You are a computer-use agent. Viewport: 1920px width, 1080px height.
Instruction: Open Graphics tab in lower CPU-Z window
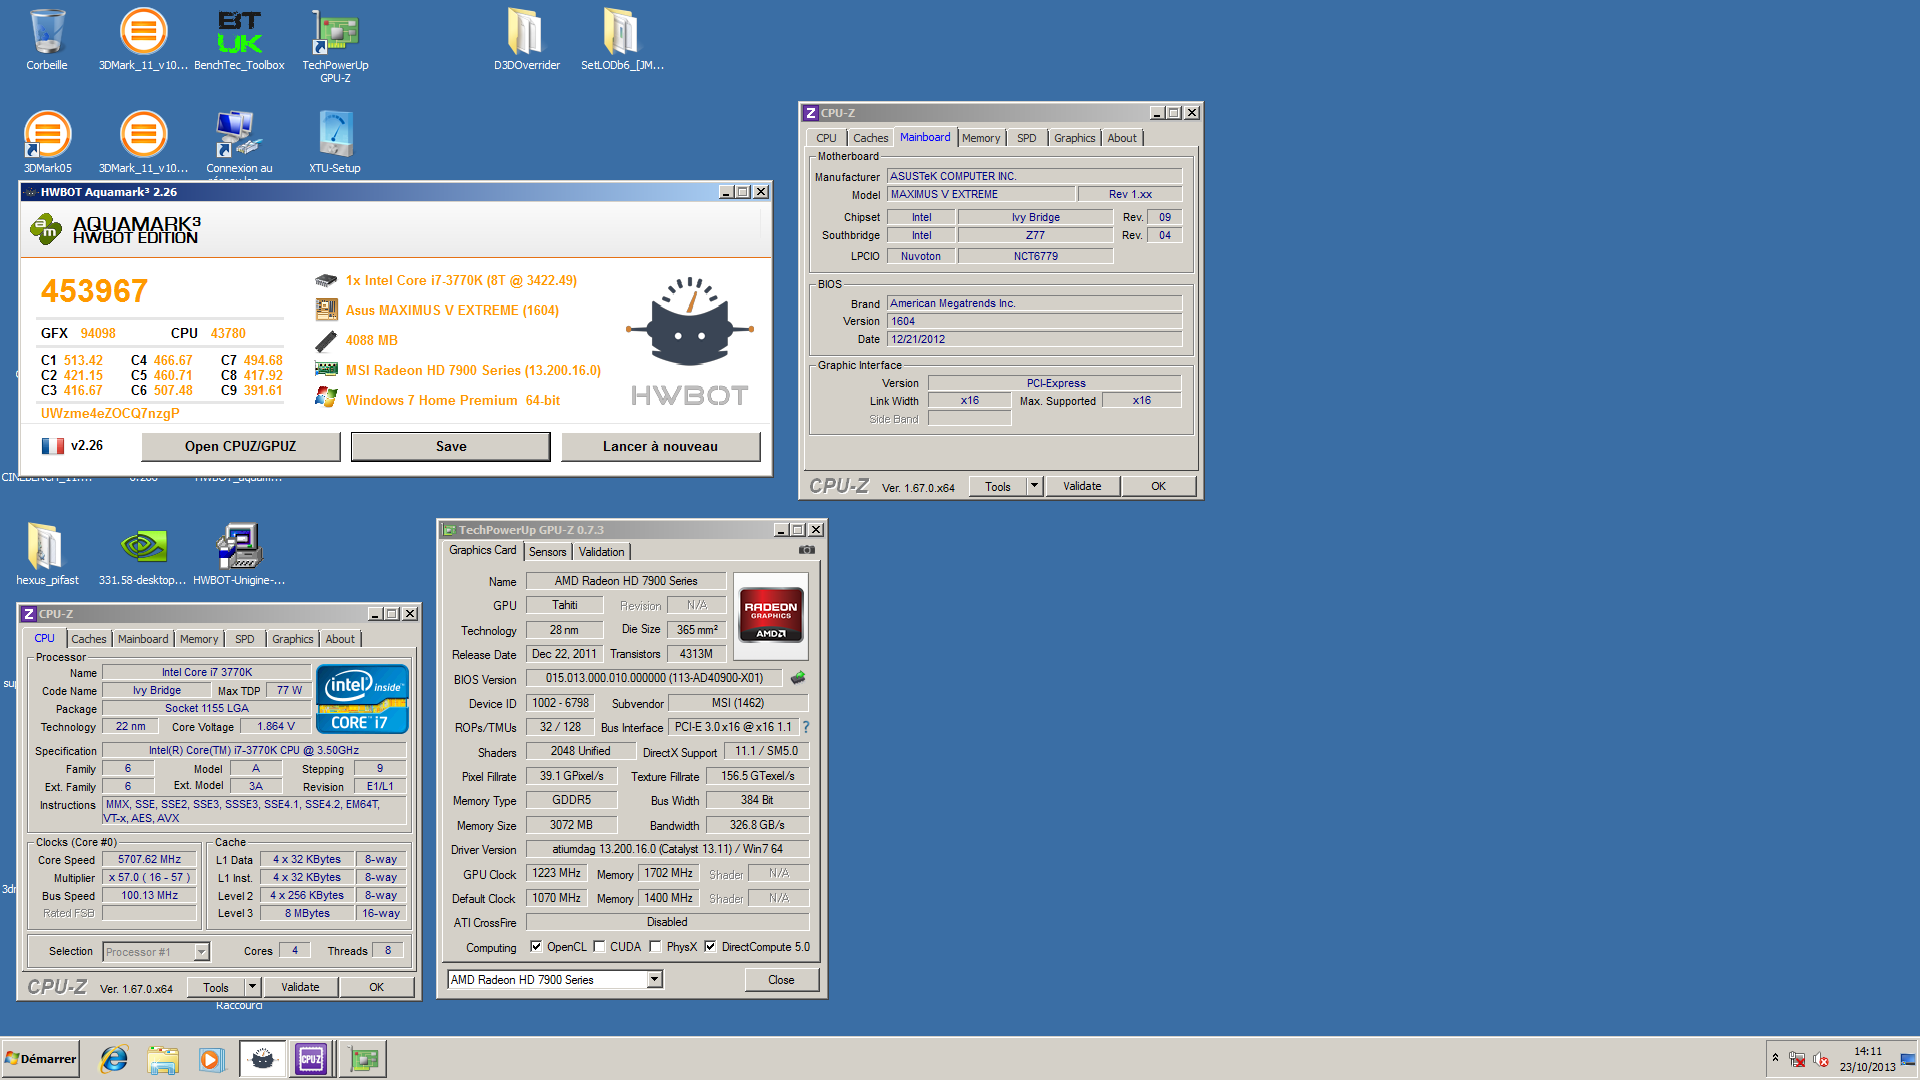pos(293,639)
